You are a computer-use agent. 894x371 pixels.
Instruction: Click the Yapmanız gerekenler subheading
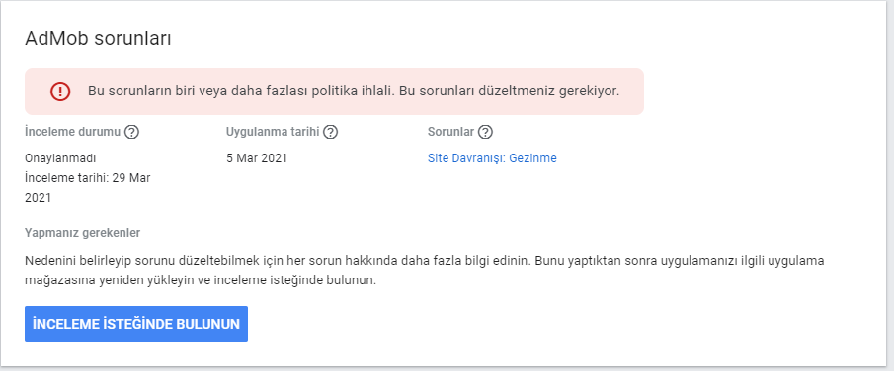[x=83, y=233]
